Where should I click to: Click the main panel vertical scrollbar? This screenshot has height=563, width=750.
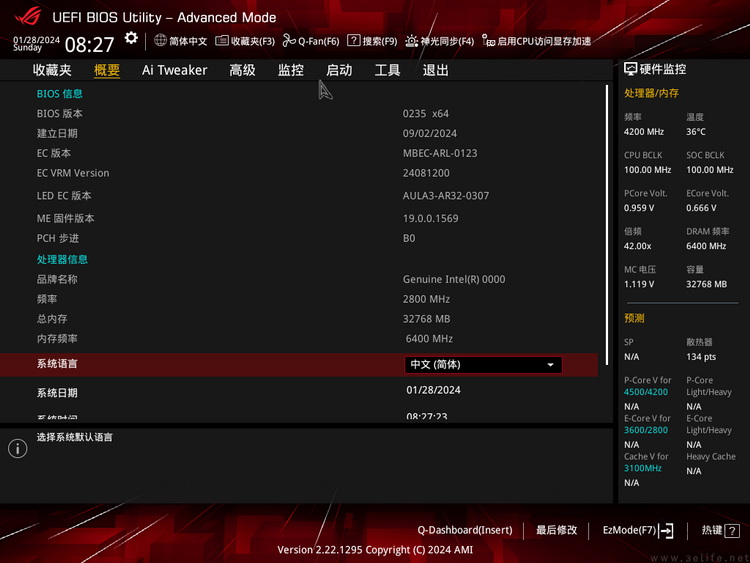[607, 225]
